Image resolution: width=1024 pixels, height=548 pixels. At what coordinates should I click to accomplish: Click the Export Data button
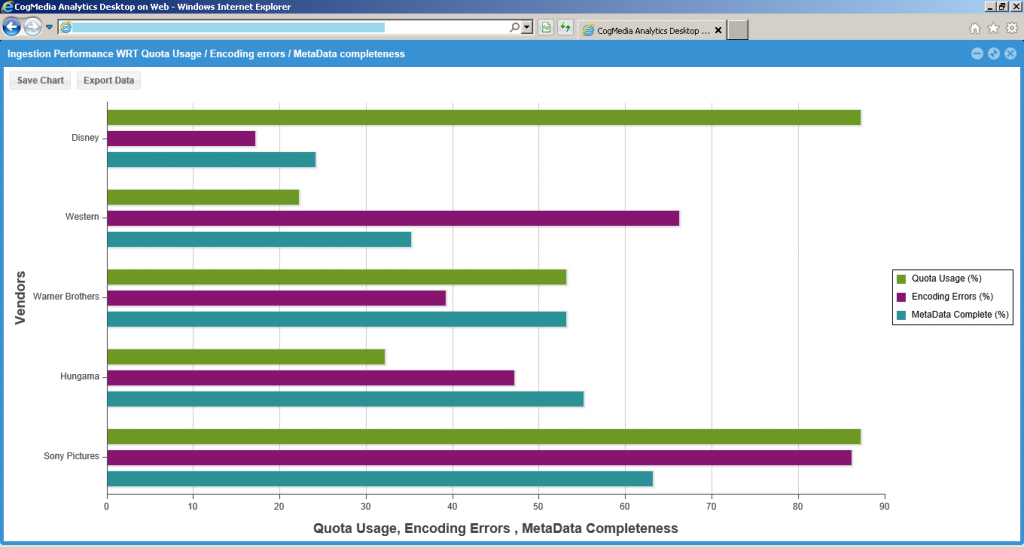click(109, 80)
